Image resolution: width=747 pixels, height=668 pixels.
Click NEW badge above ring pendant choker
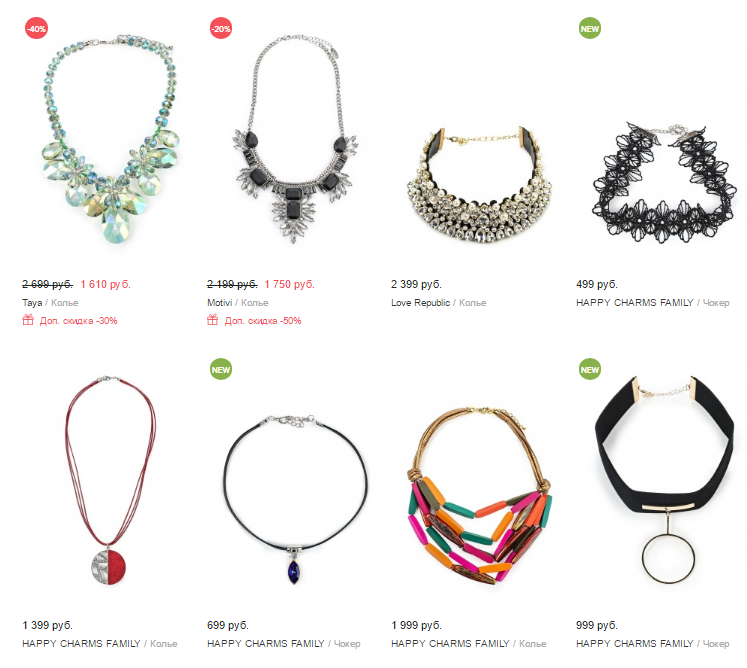tap(590, 369)
